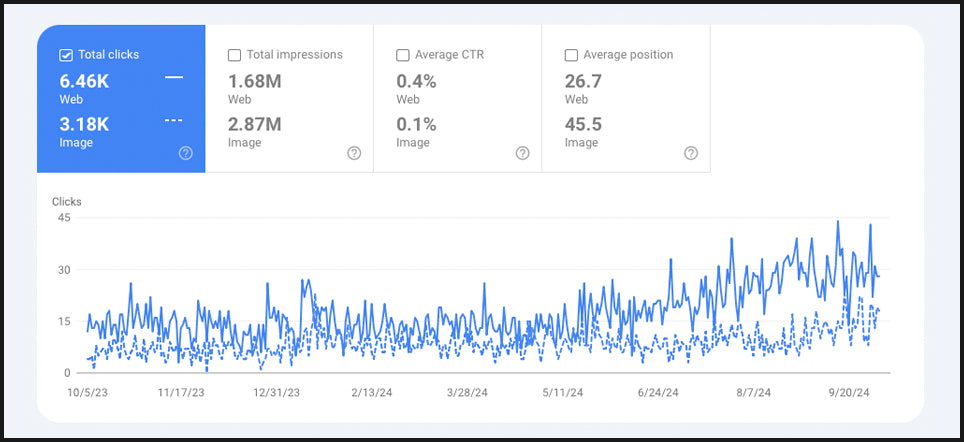The height and width of the screenshot is (442, 964).
Task: Click the 0.4% Web CTR value
Action: (416, 81)
